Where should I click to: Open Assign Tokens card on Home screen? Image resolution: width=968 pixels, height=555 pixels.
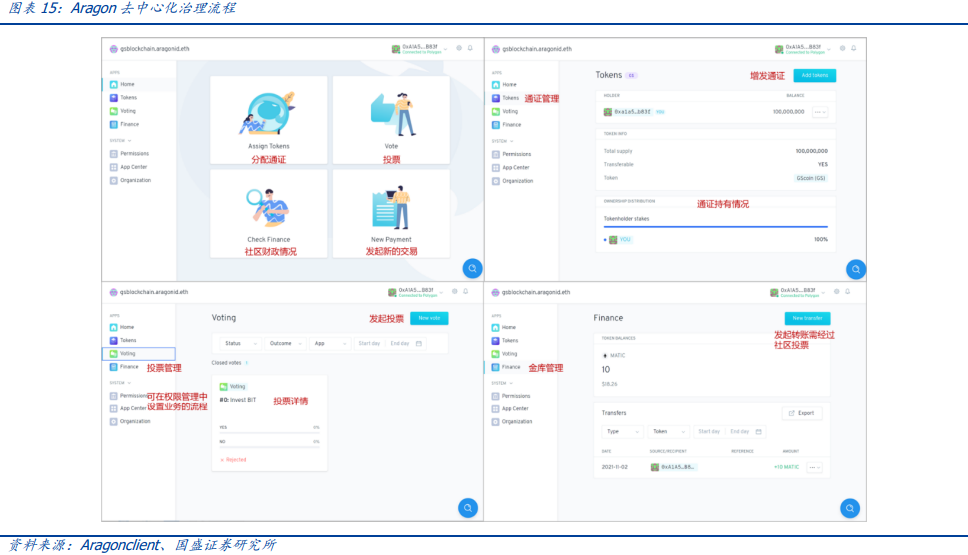click(269, 120)
